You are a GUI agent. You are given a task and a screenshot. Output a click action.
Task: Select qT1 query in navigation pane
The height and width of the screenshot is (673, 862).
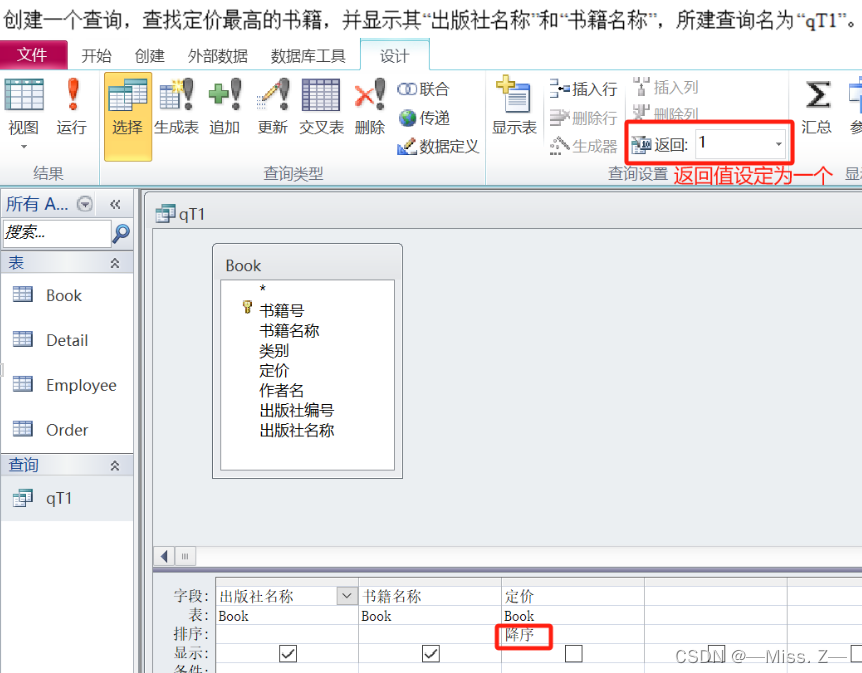click(x=67, y=498)
